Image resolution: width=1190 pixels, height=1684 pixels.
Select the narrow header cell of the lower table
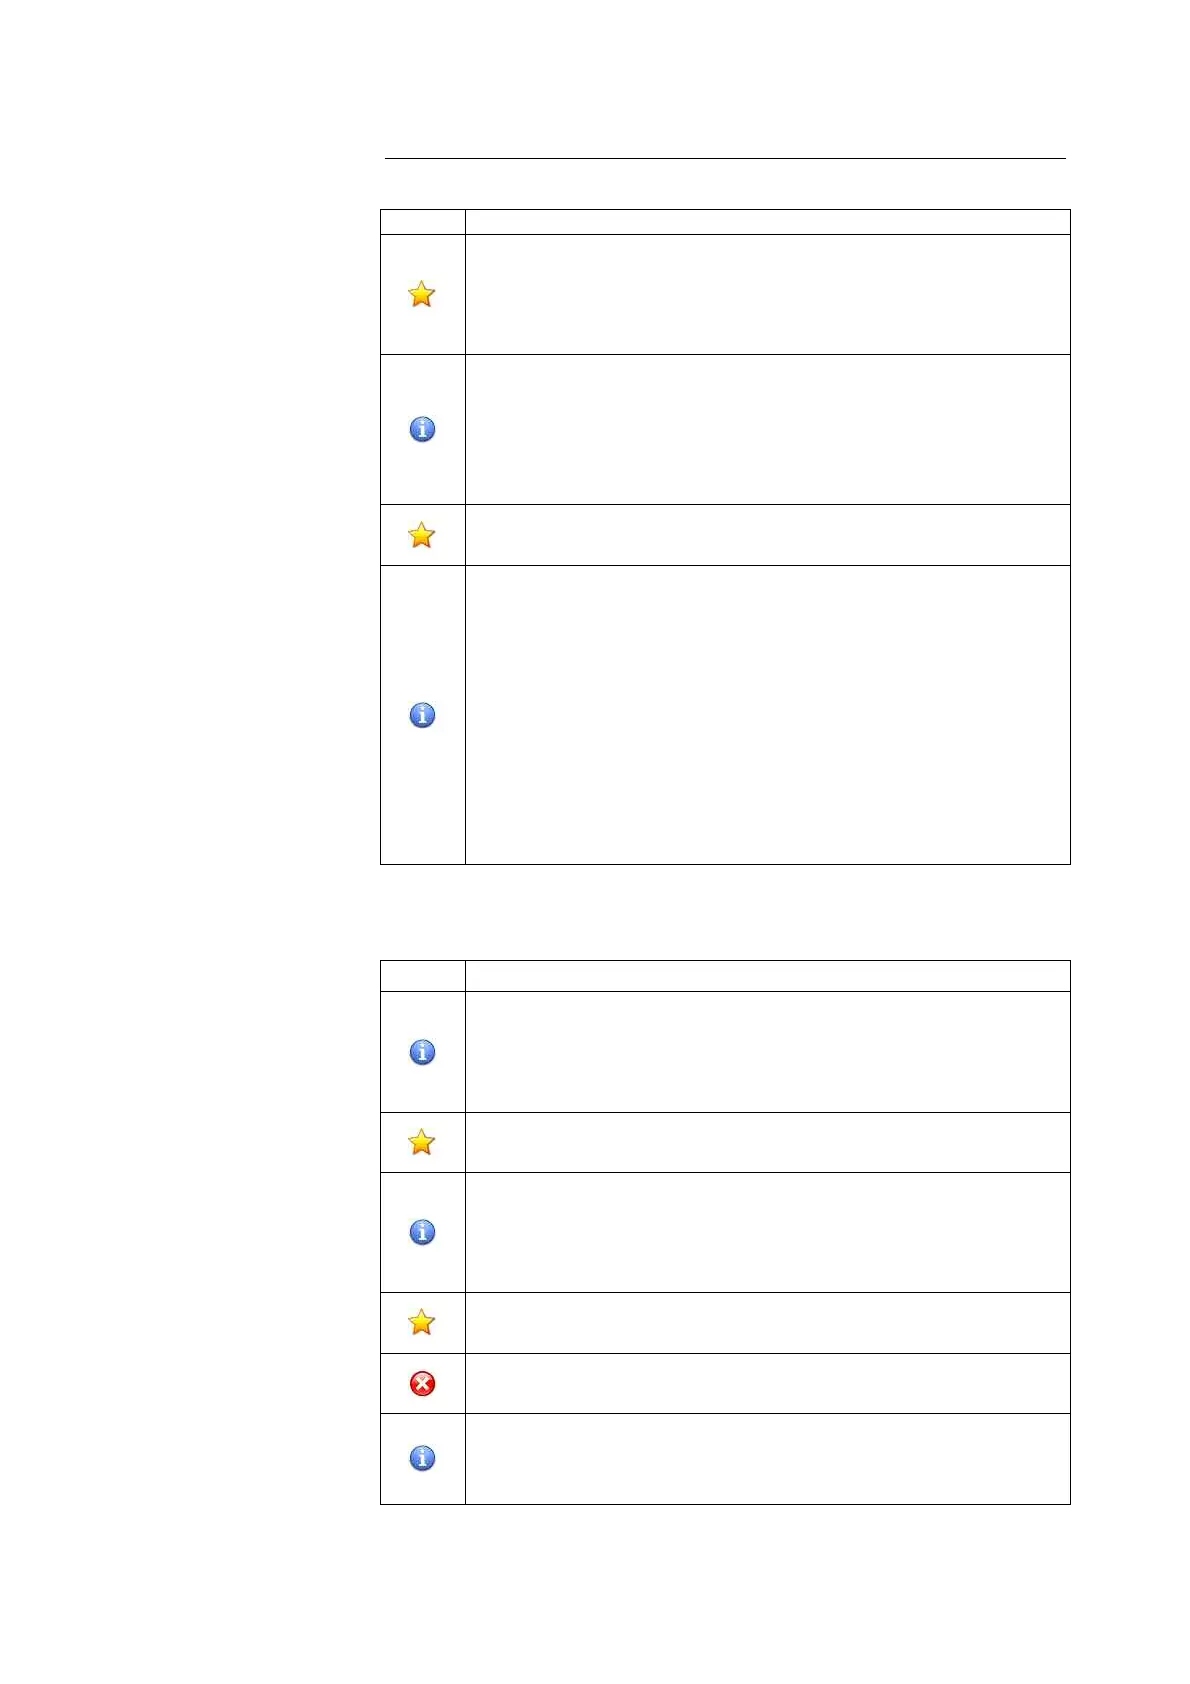click(x=422, y=976)
